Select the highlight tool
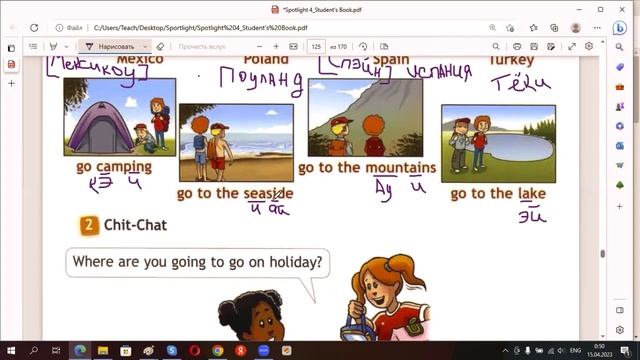Viewport: 640px width, 360px height. [x=53, y=47]
